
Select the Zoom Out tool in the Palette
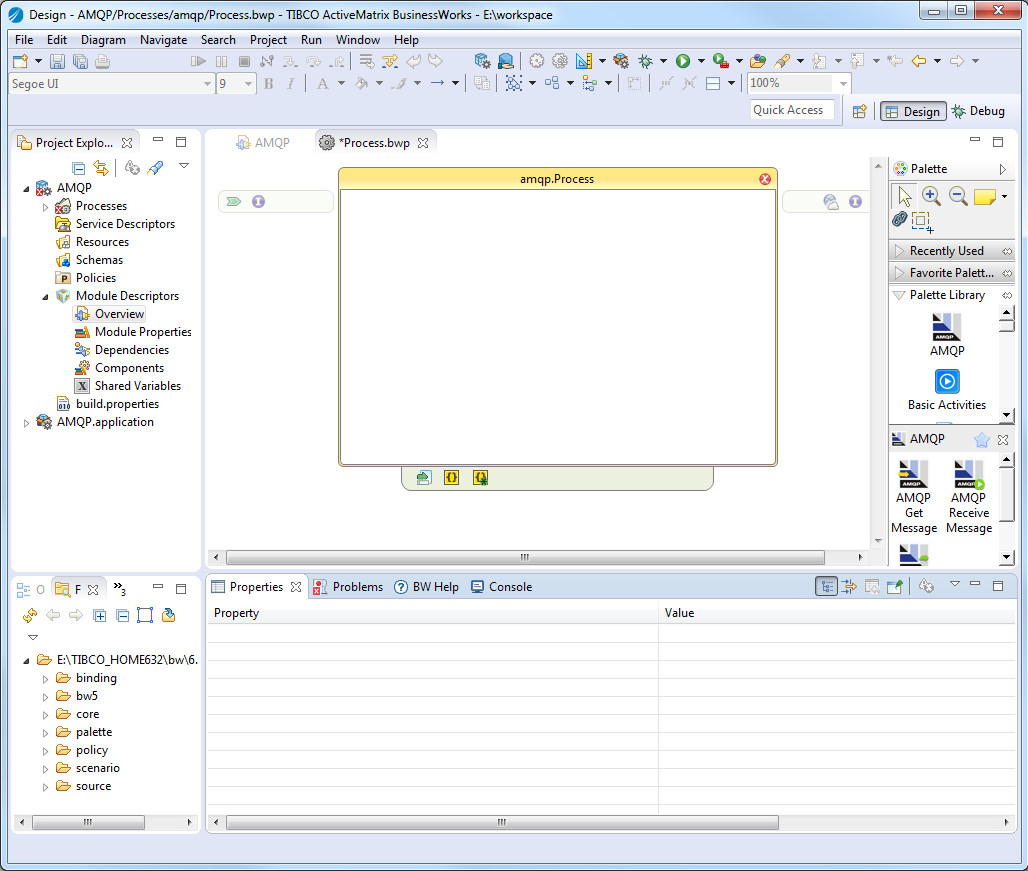[958, 195]
